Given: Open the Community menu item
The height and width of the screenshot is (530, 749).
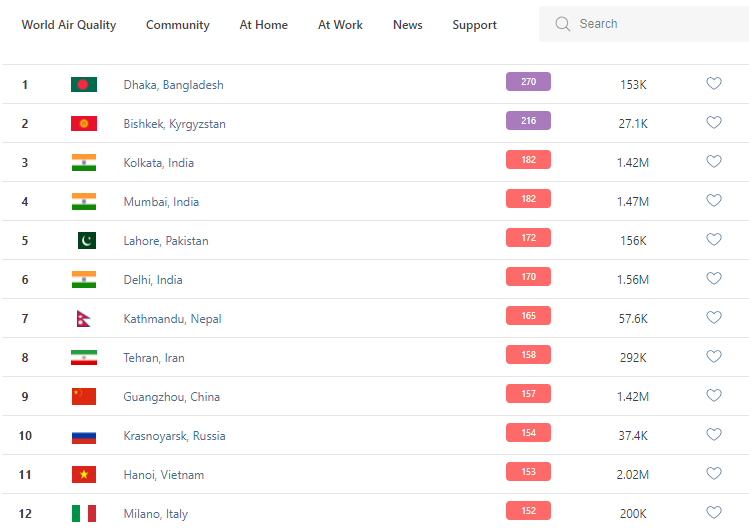Looking at the screenshot, I should 178,25.
